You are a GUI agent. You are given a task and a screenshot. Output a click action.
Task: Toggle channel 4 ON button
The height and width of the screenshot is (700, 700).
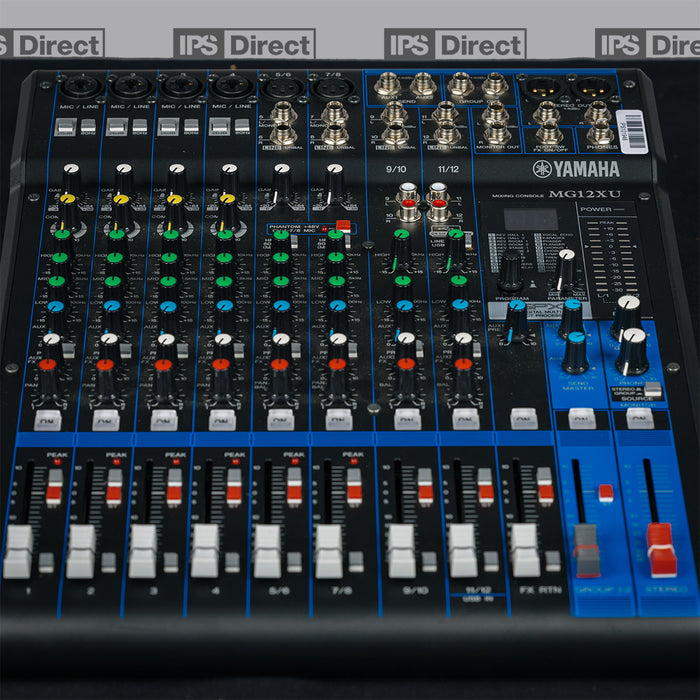pos(222,420)
